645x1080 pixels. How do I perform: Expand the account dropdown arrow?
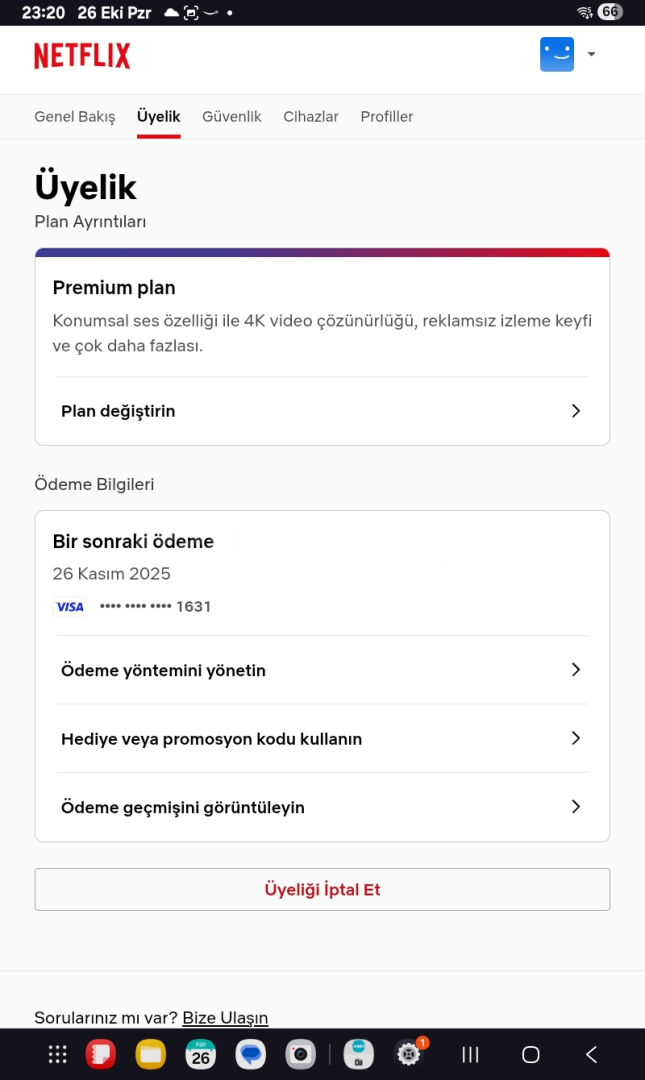coord(591,55)
